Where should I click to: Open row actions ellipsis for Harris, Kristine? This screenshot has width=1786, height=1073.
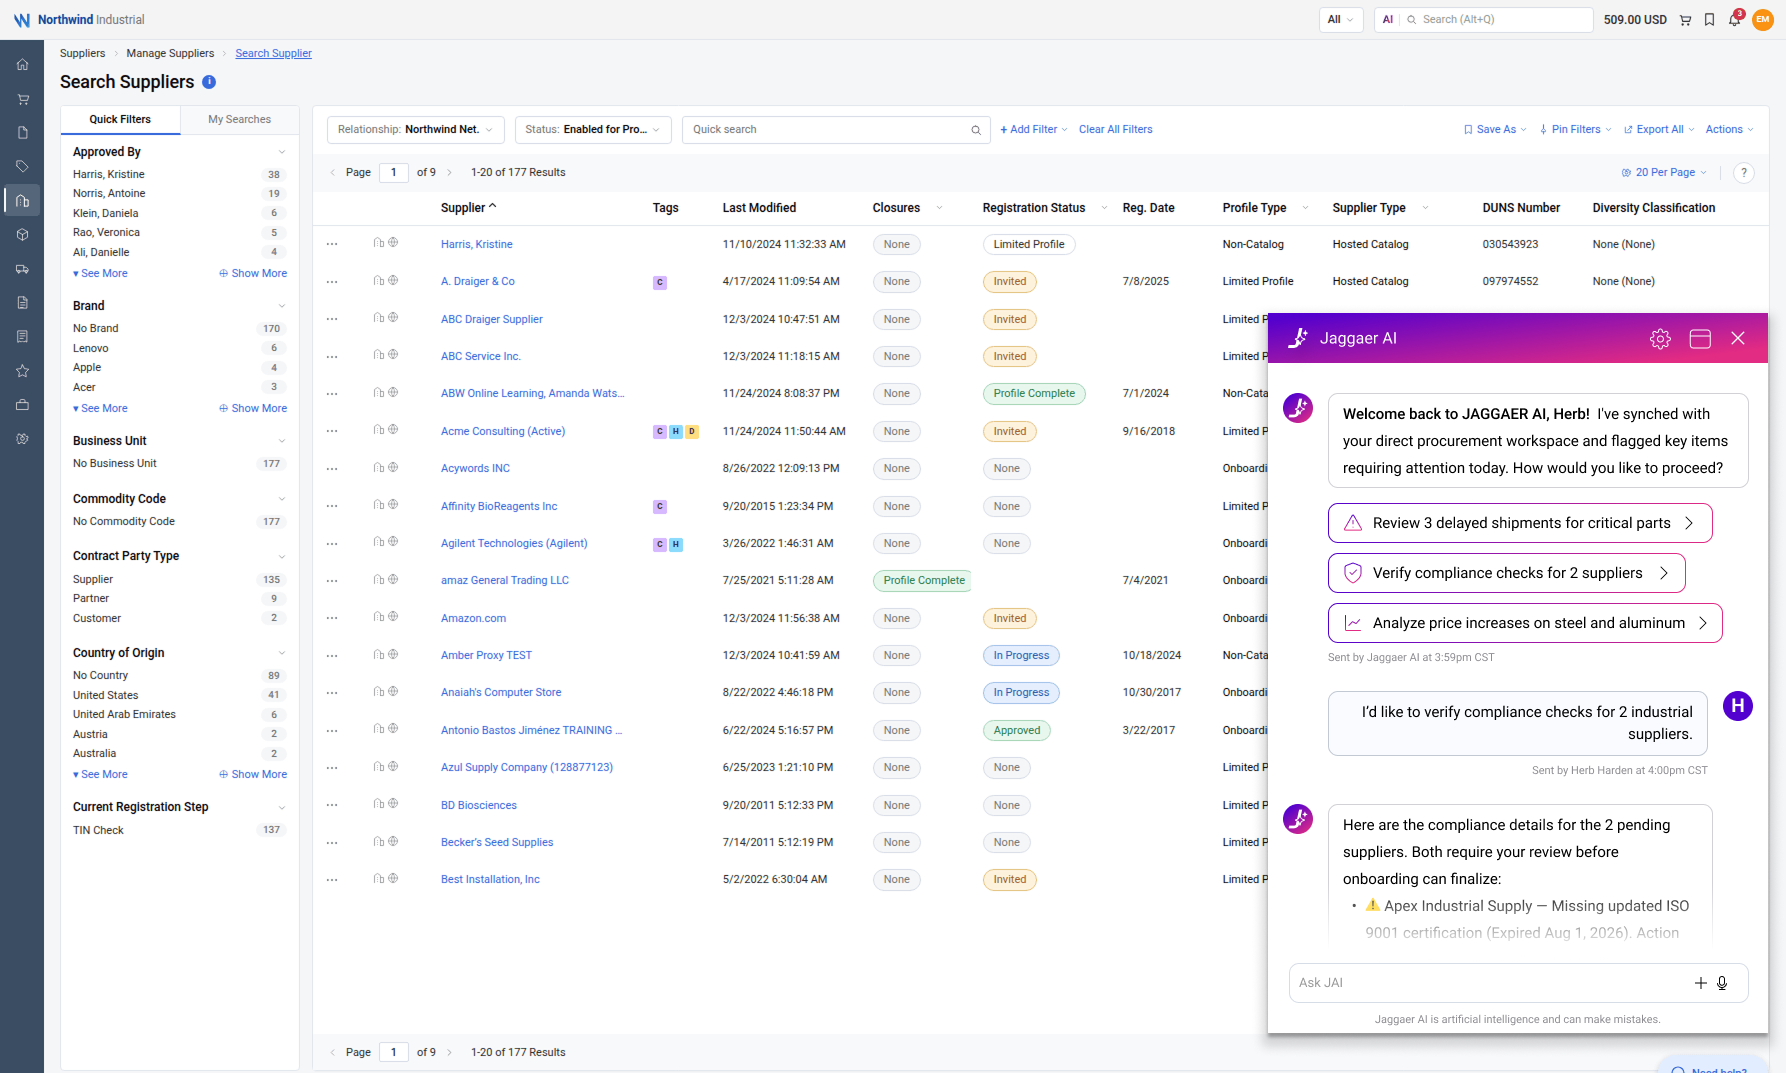(332, 245)
